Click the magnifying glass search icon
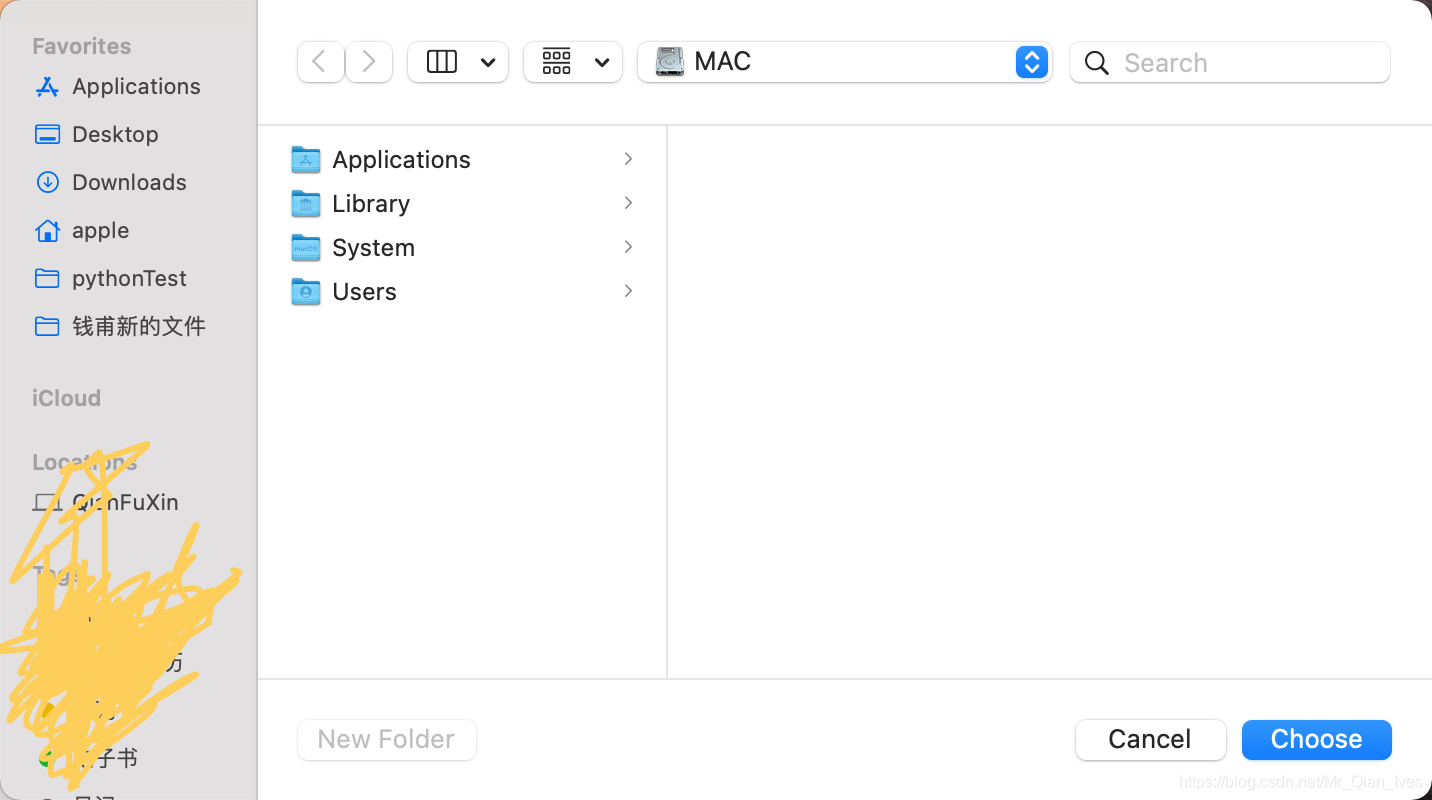 pos(1097,63)
